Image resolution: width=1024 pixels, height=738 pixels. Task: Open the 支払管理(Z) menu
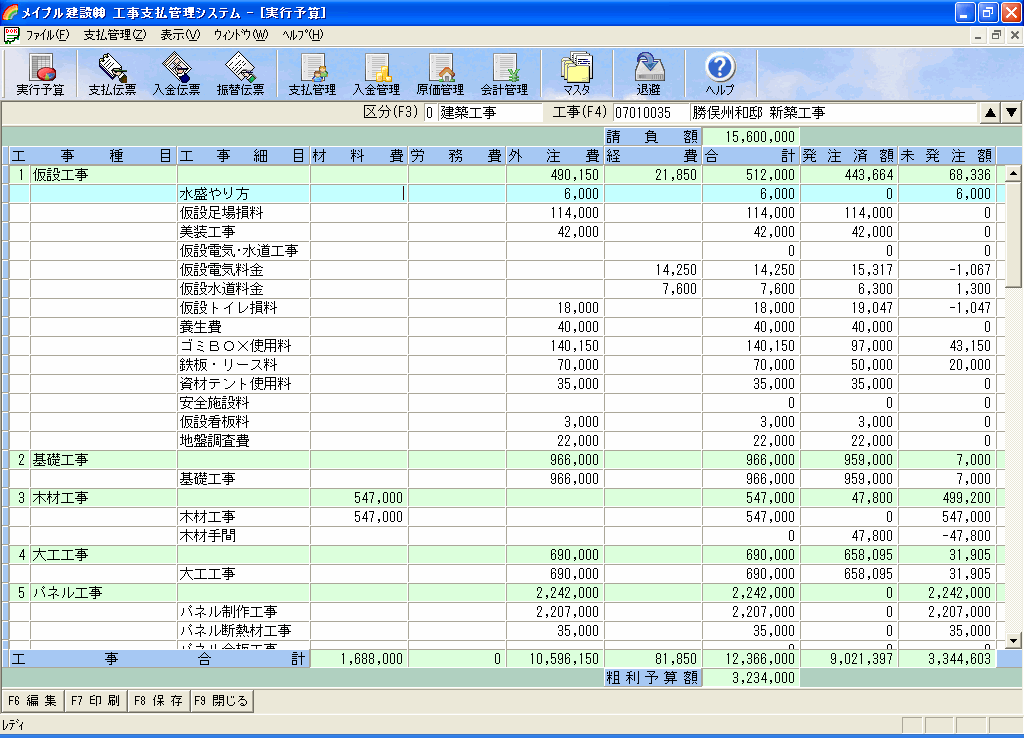pyautogui.click(x=114, y=35)
